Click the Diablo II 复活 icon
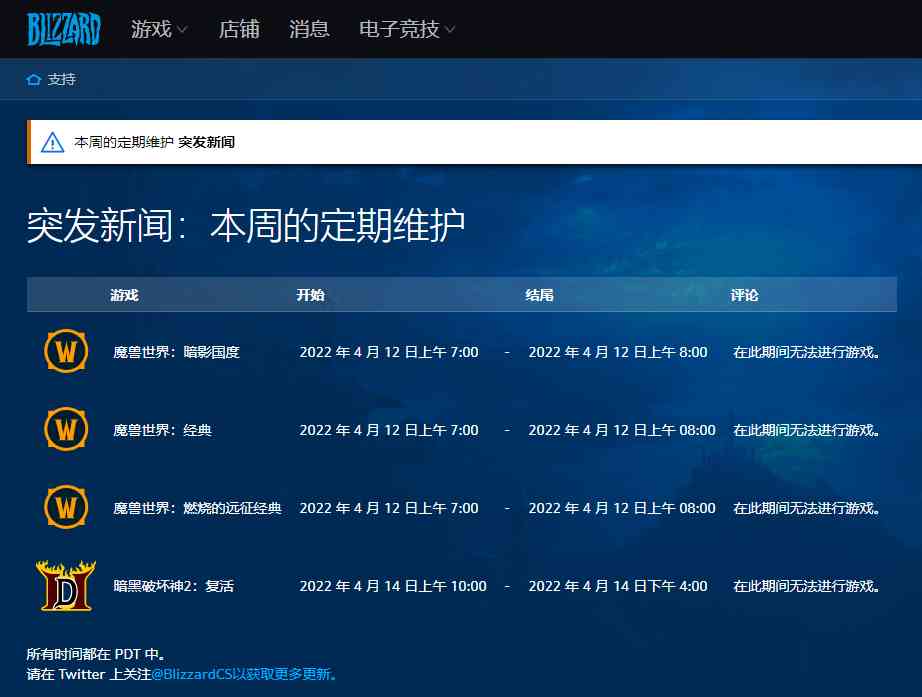This screenshot has width=922, height=697. click(x=66, y=586)
